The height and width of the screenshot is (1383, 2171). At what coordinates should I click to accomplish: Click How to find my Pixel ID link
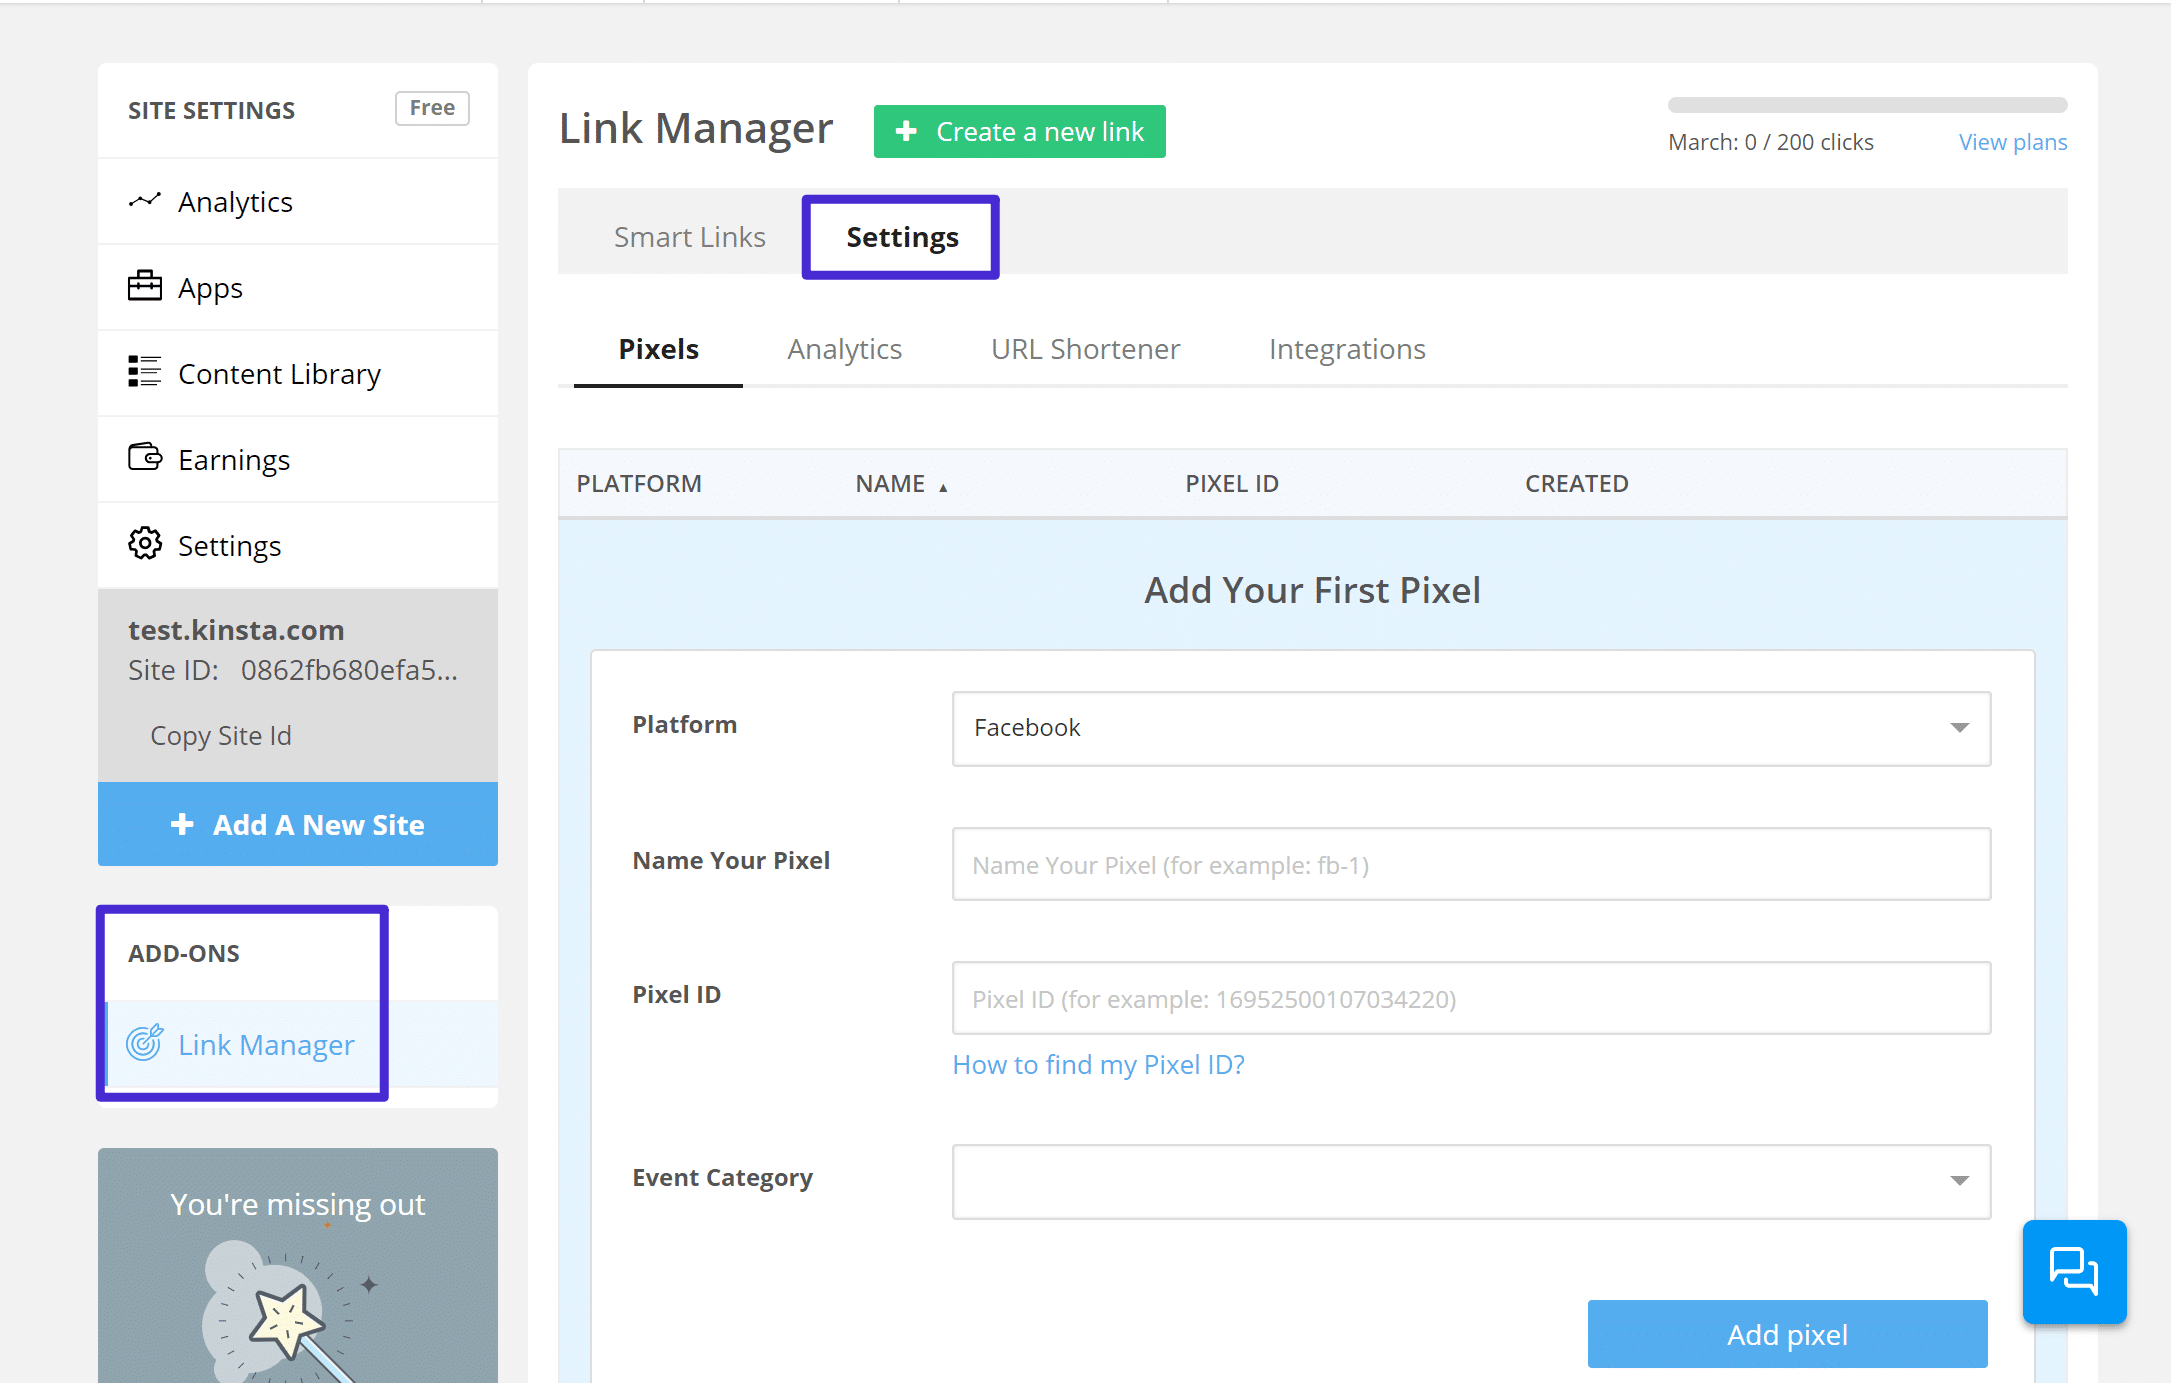(x=1098, y=1063)
